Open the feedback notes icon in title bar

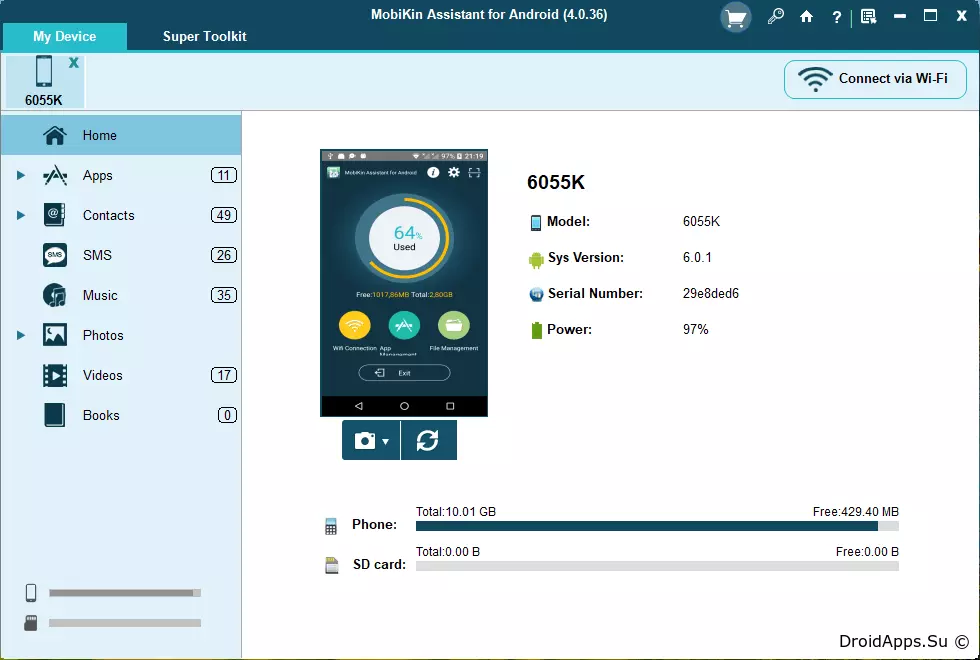[x=868, y=16]
